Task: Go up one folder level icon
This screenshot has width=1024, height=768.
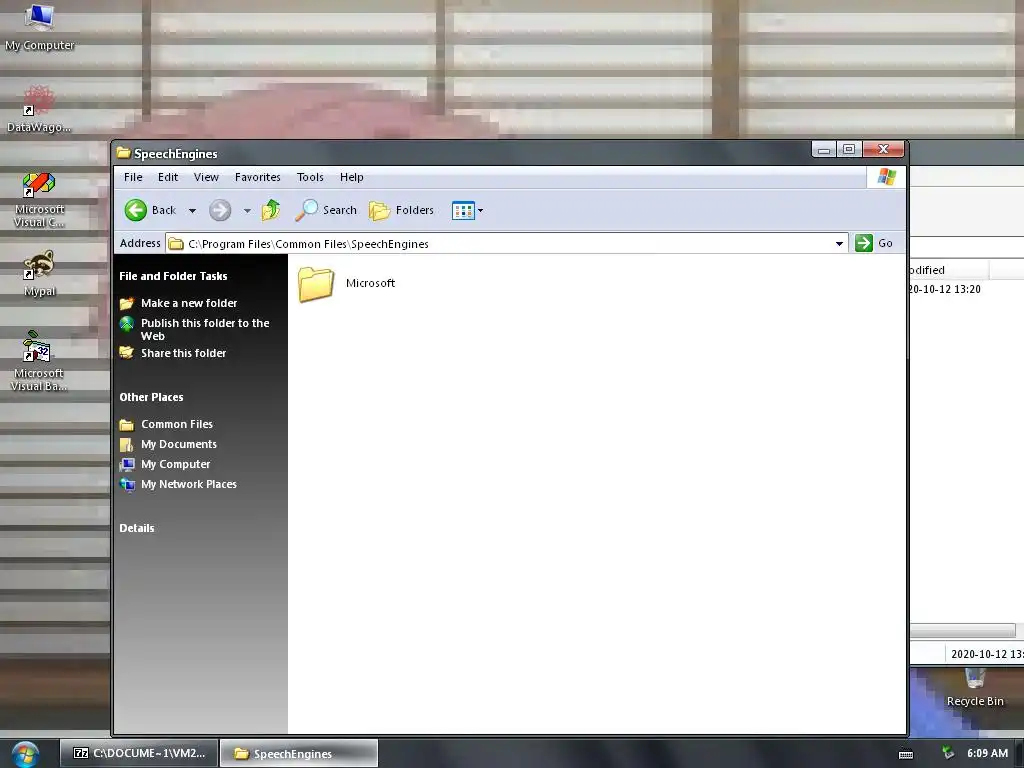Action: click(x=270, y=210)
